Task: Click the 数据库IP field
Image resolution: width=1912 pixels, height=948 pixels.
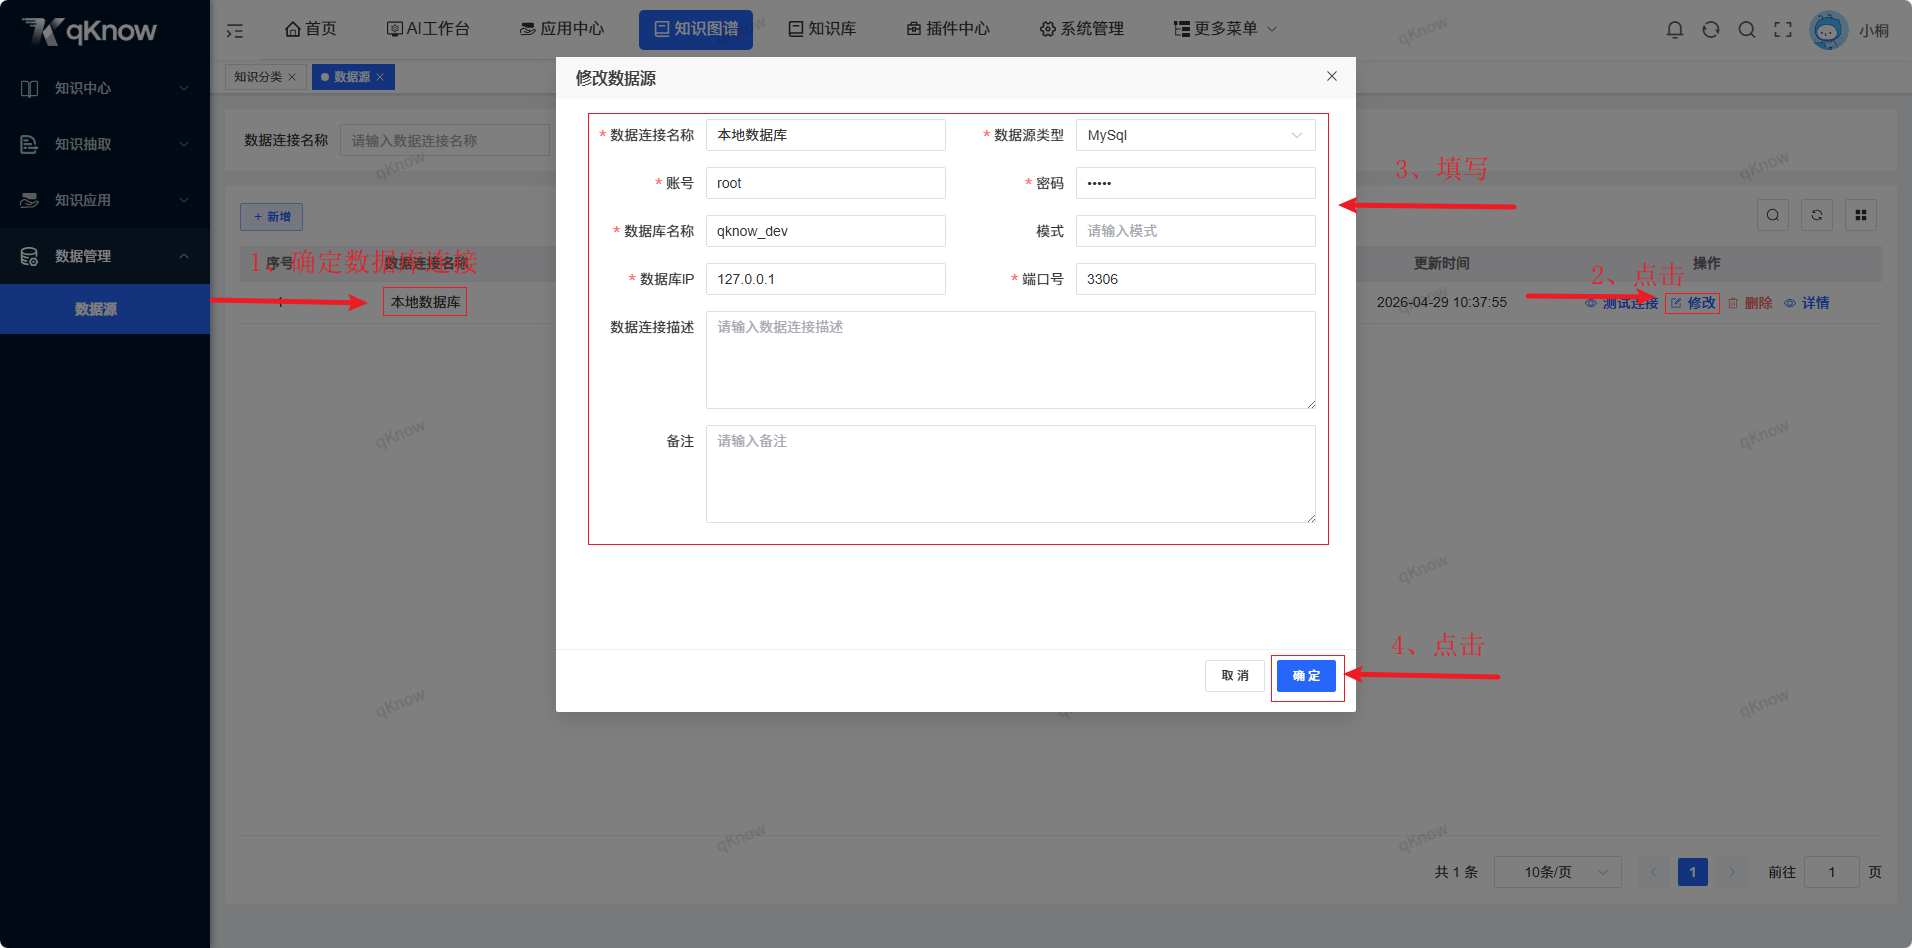Action: (x=825, y=279)
